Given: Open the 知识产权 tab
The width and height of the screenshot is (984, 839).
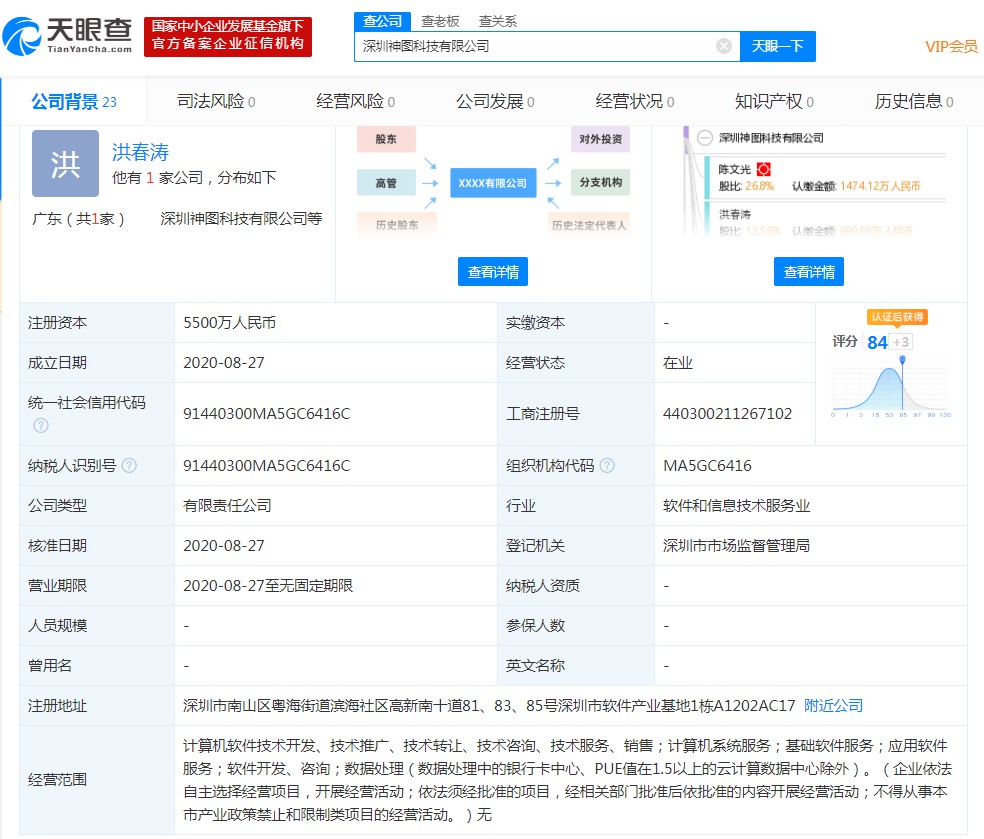Looking at the screenshot, I should tap(774, 102).
